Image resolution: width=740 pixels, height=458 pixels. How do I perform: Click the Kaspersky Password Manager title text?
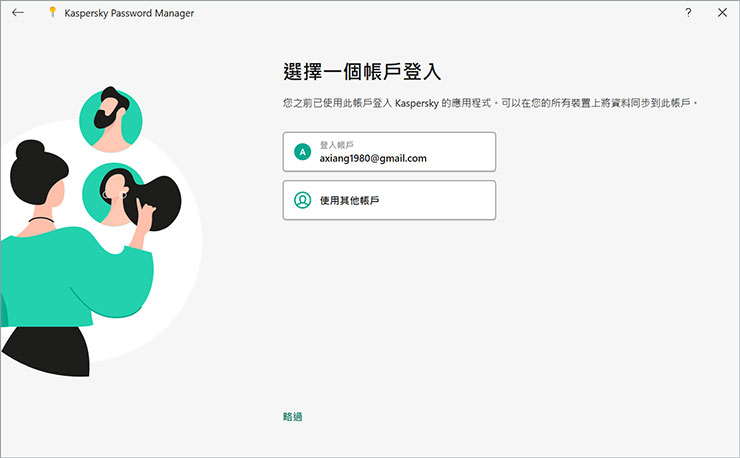point(129,13)
